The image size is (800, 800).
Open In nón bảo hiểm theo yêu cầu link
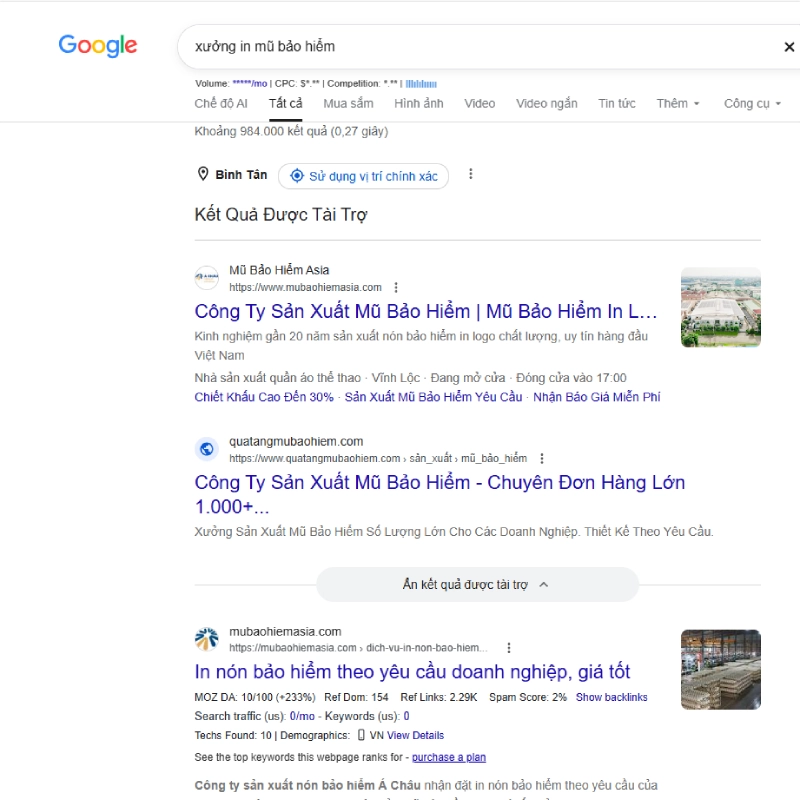tap(412, 672)
